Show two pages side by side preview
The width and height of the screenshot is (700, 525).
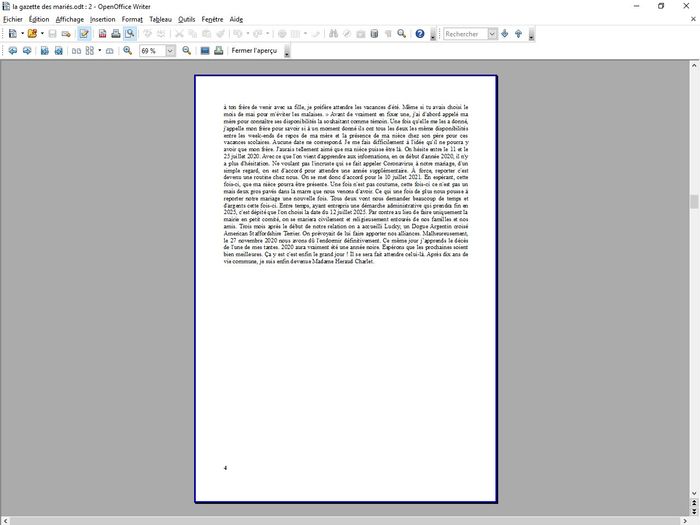click(76, 51)
